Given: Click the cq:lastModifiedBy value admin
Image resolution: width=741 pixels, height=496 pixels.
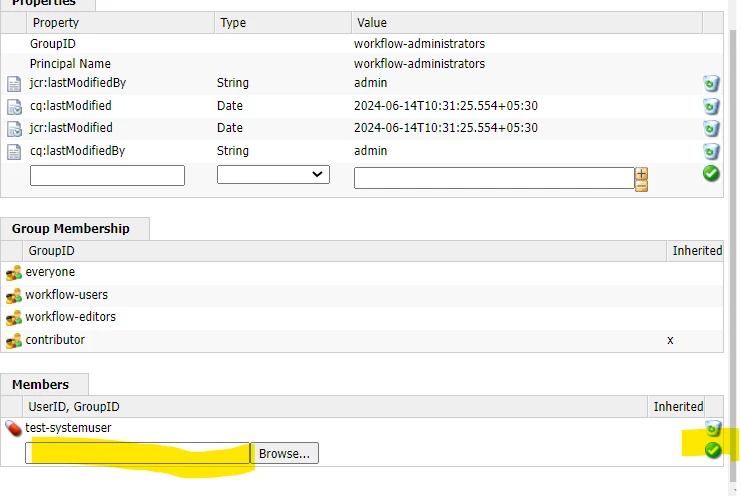Looking at the screenshot, I should (x=370, y=151).
